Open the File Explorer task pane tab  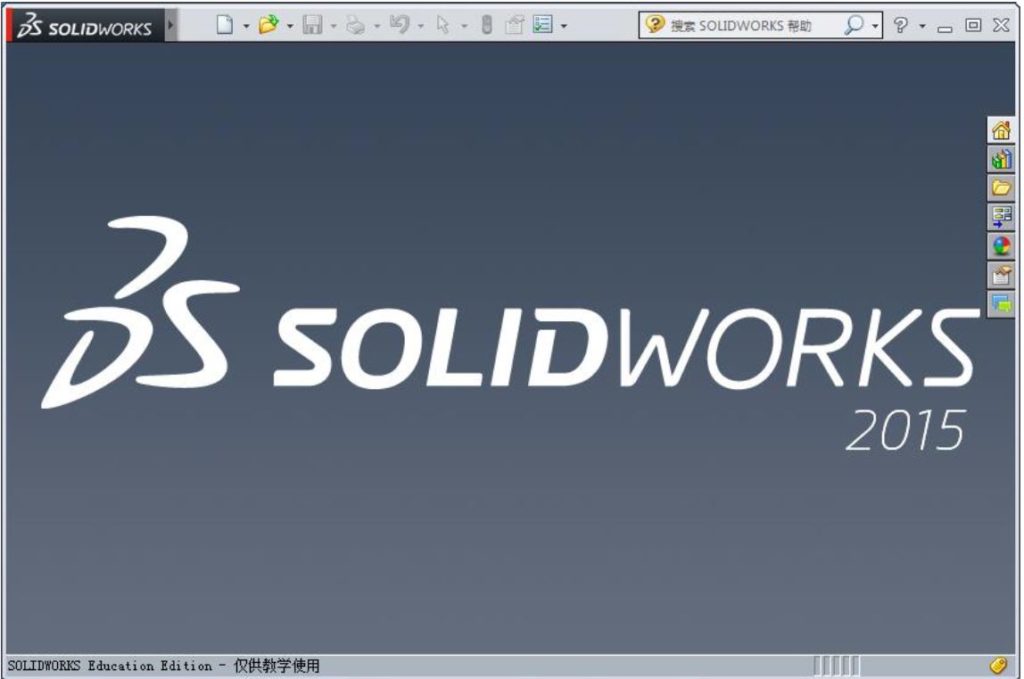(1001, 188)
